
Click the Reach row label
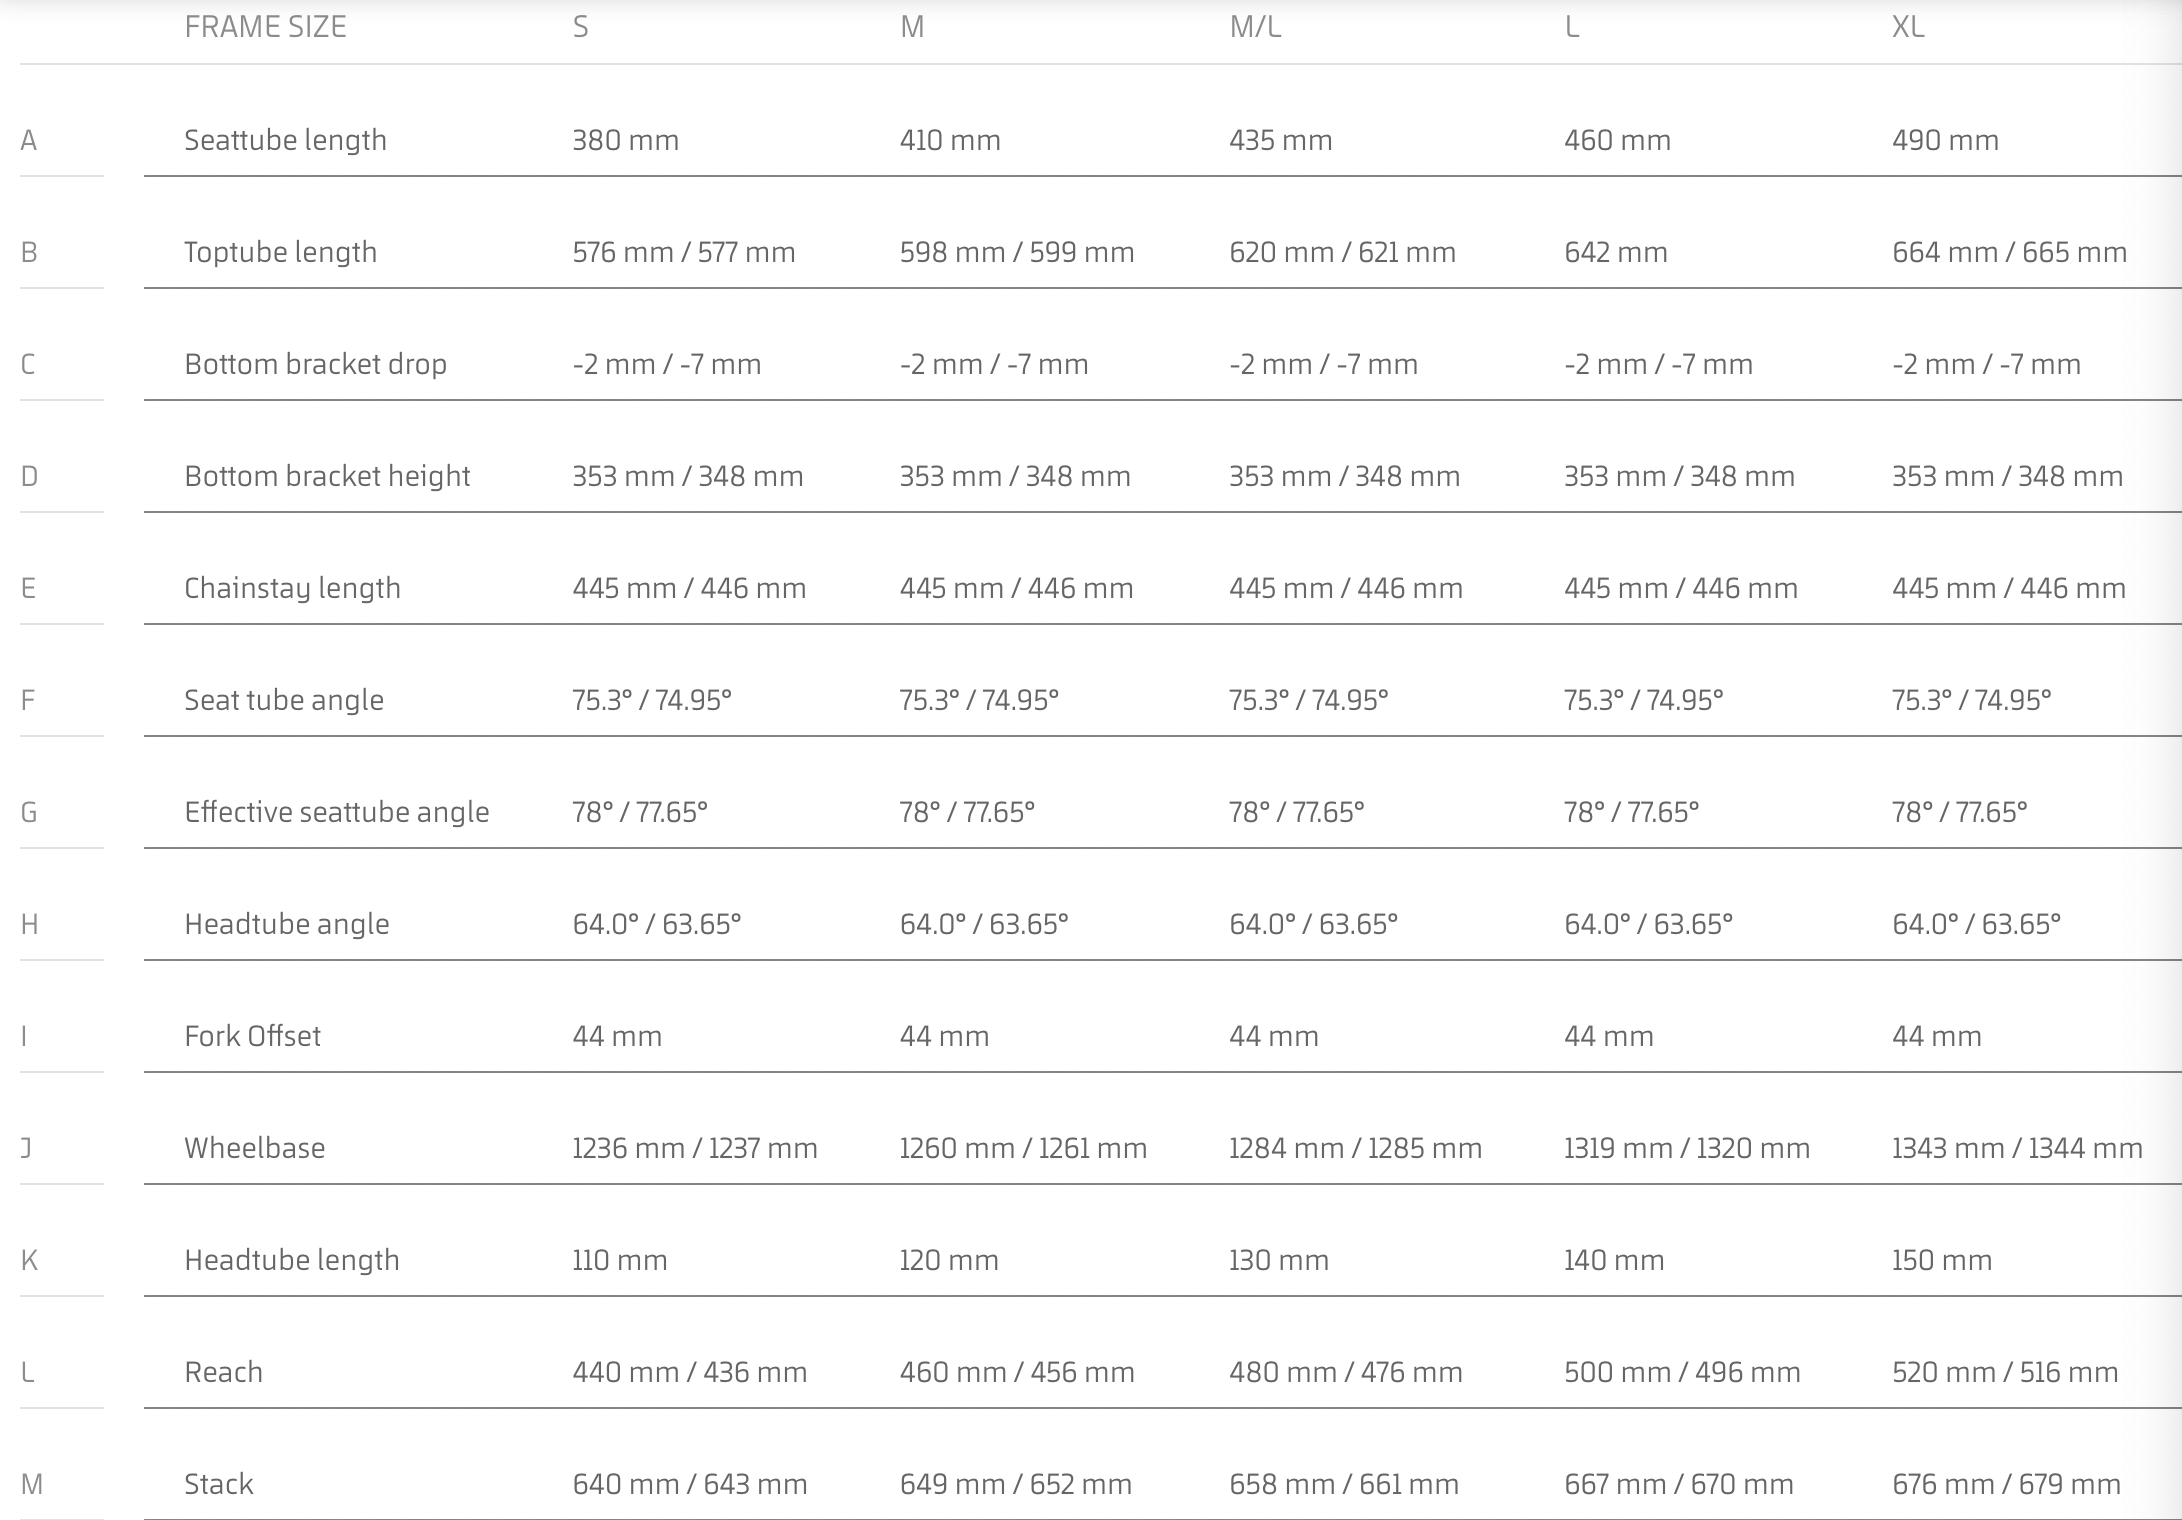(x=223, y=1372)
